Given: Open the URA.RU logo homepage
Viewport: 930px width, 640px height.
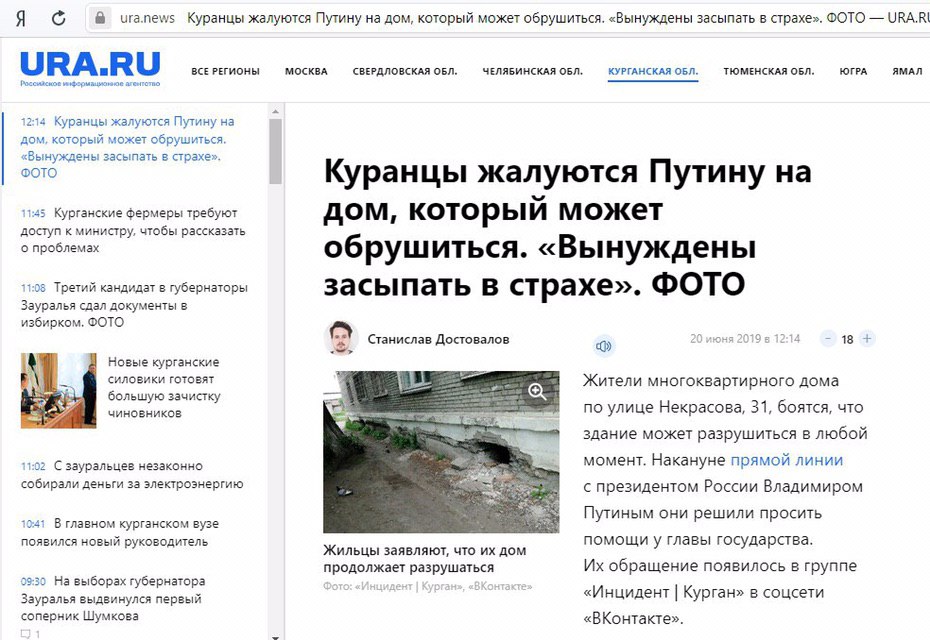Looking at the screenshot, I should coord(90,69).
